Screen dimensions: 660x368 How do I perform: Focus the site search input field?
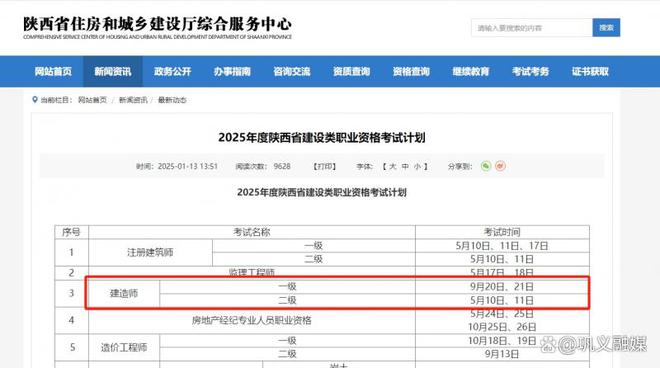(532, 28)
